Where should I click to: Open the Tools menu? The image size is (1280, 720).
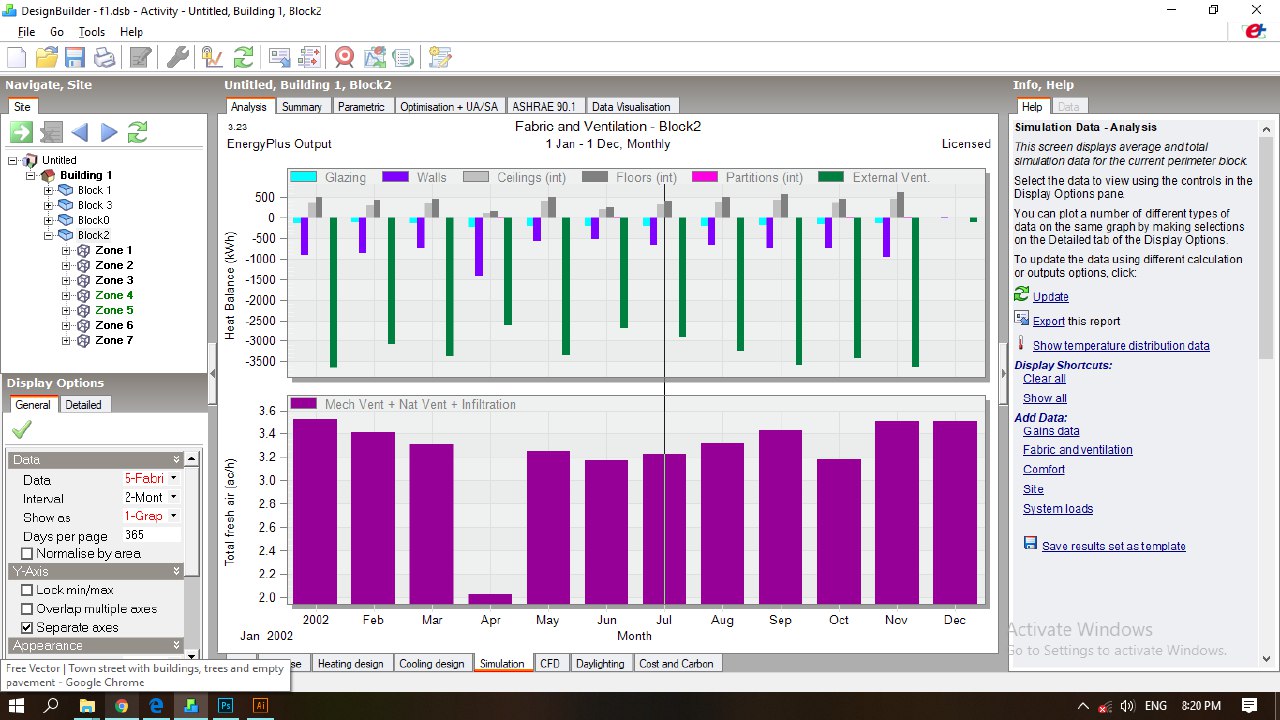point(92,32)
